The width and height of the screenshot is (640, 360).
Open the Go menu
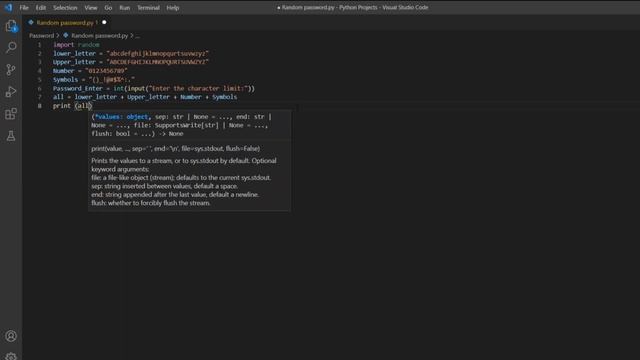tap(108, 8)
